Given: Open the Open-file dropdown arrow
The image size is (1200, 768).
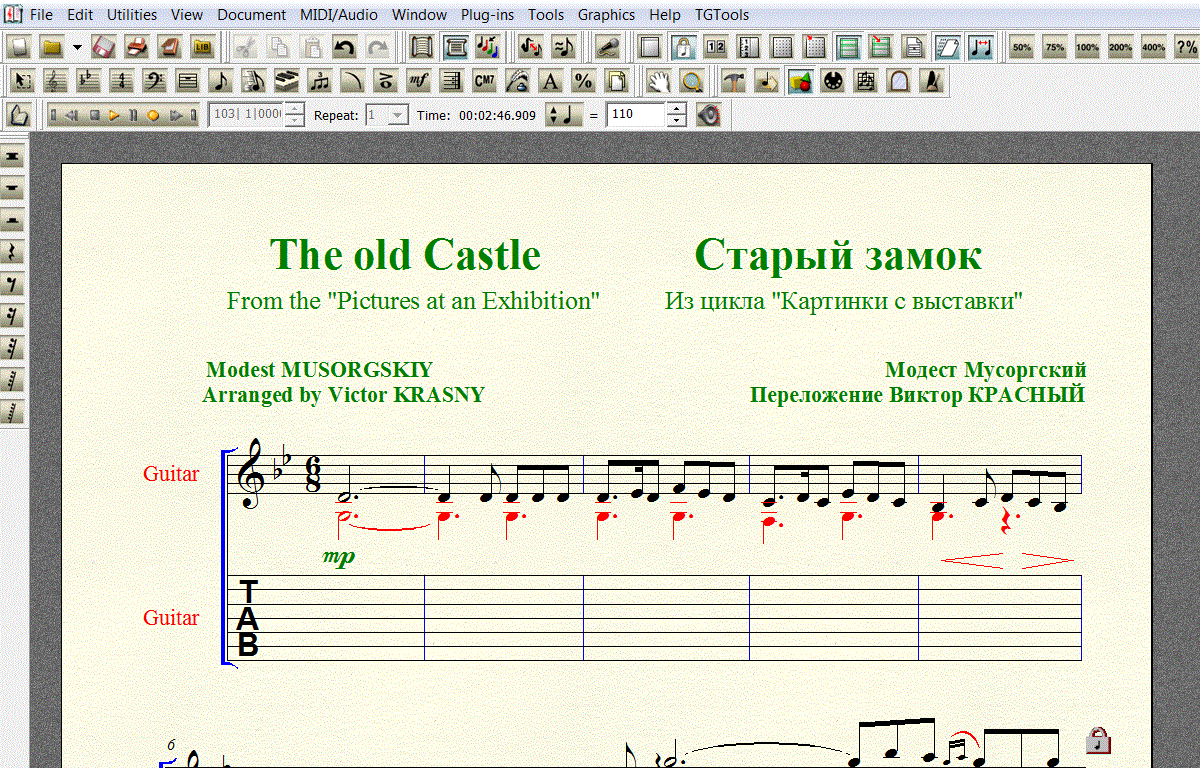Looking at the screenshot, I should (x=76, y=47).
